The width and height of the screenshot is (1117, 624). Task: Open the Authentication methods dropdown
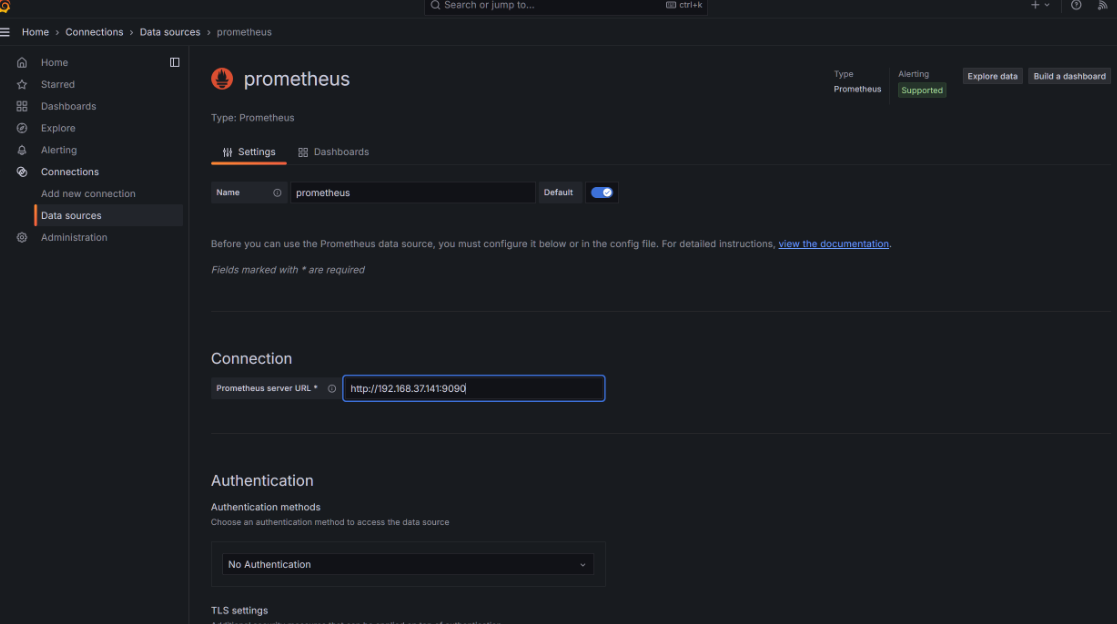[407, 564]
